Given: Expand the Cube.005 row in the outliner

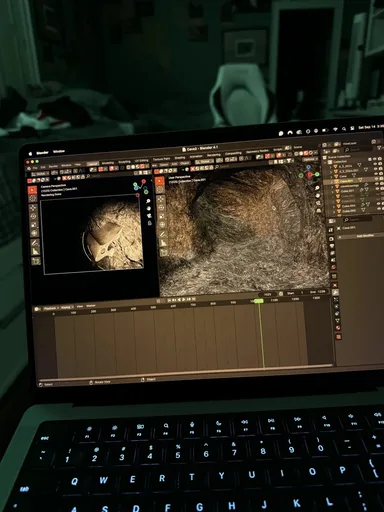Looking at the screenshot, I should (334, 211).
